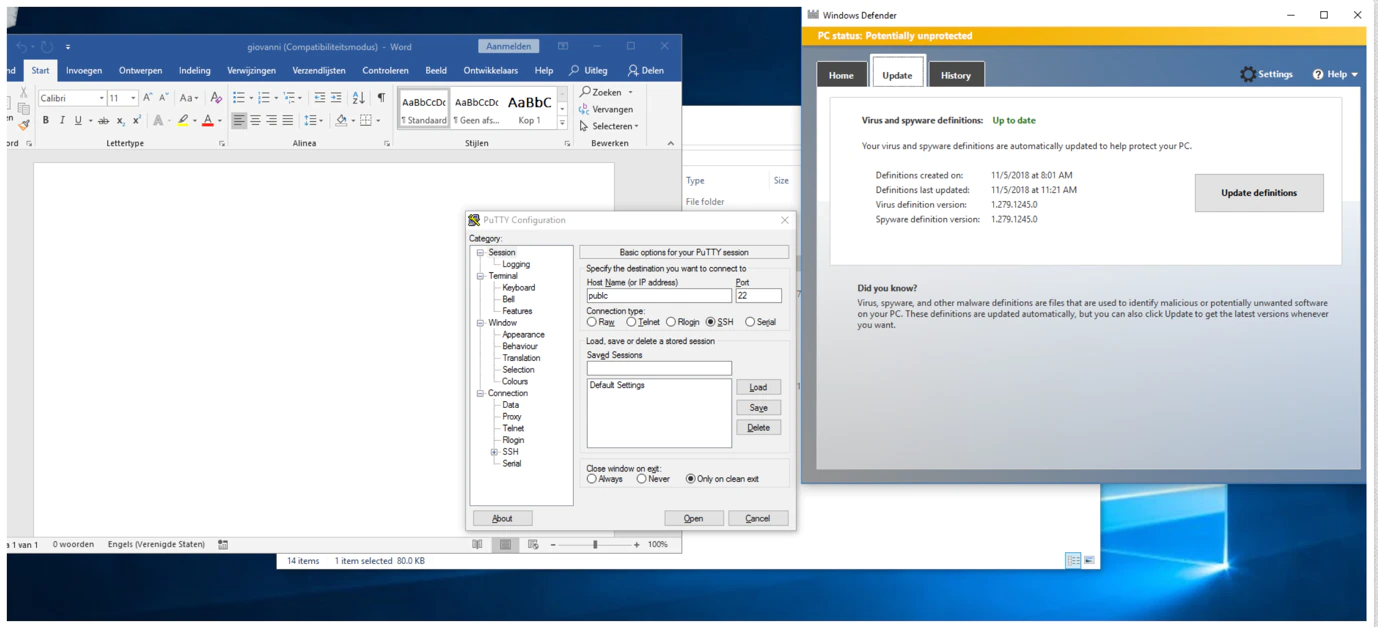
Task: Expand the Word styles gallery
Action: (x=562, y=123)
